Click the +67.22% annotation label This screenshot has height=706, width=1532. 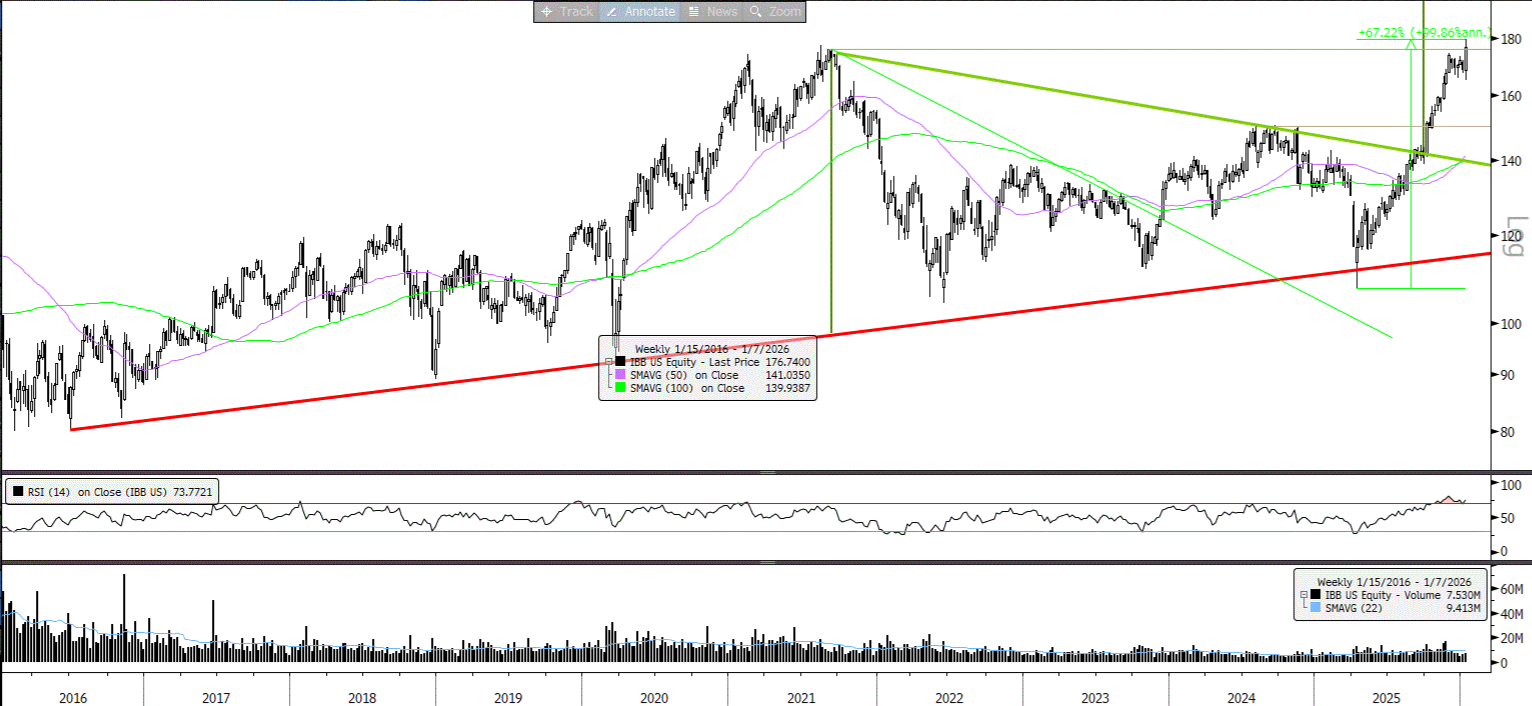[1381, 33]
